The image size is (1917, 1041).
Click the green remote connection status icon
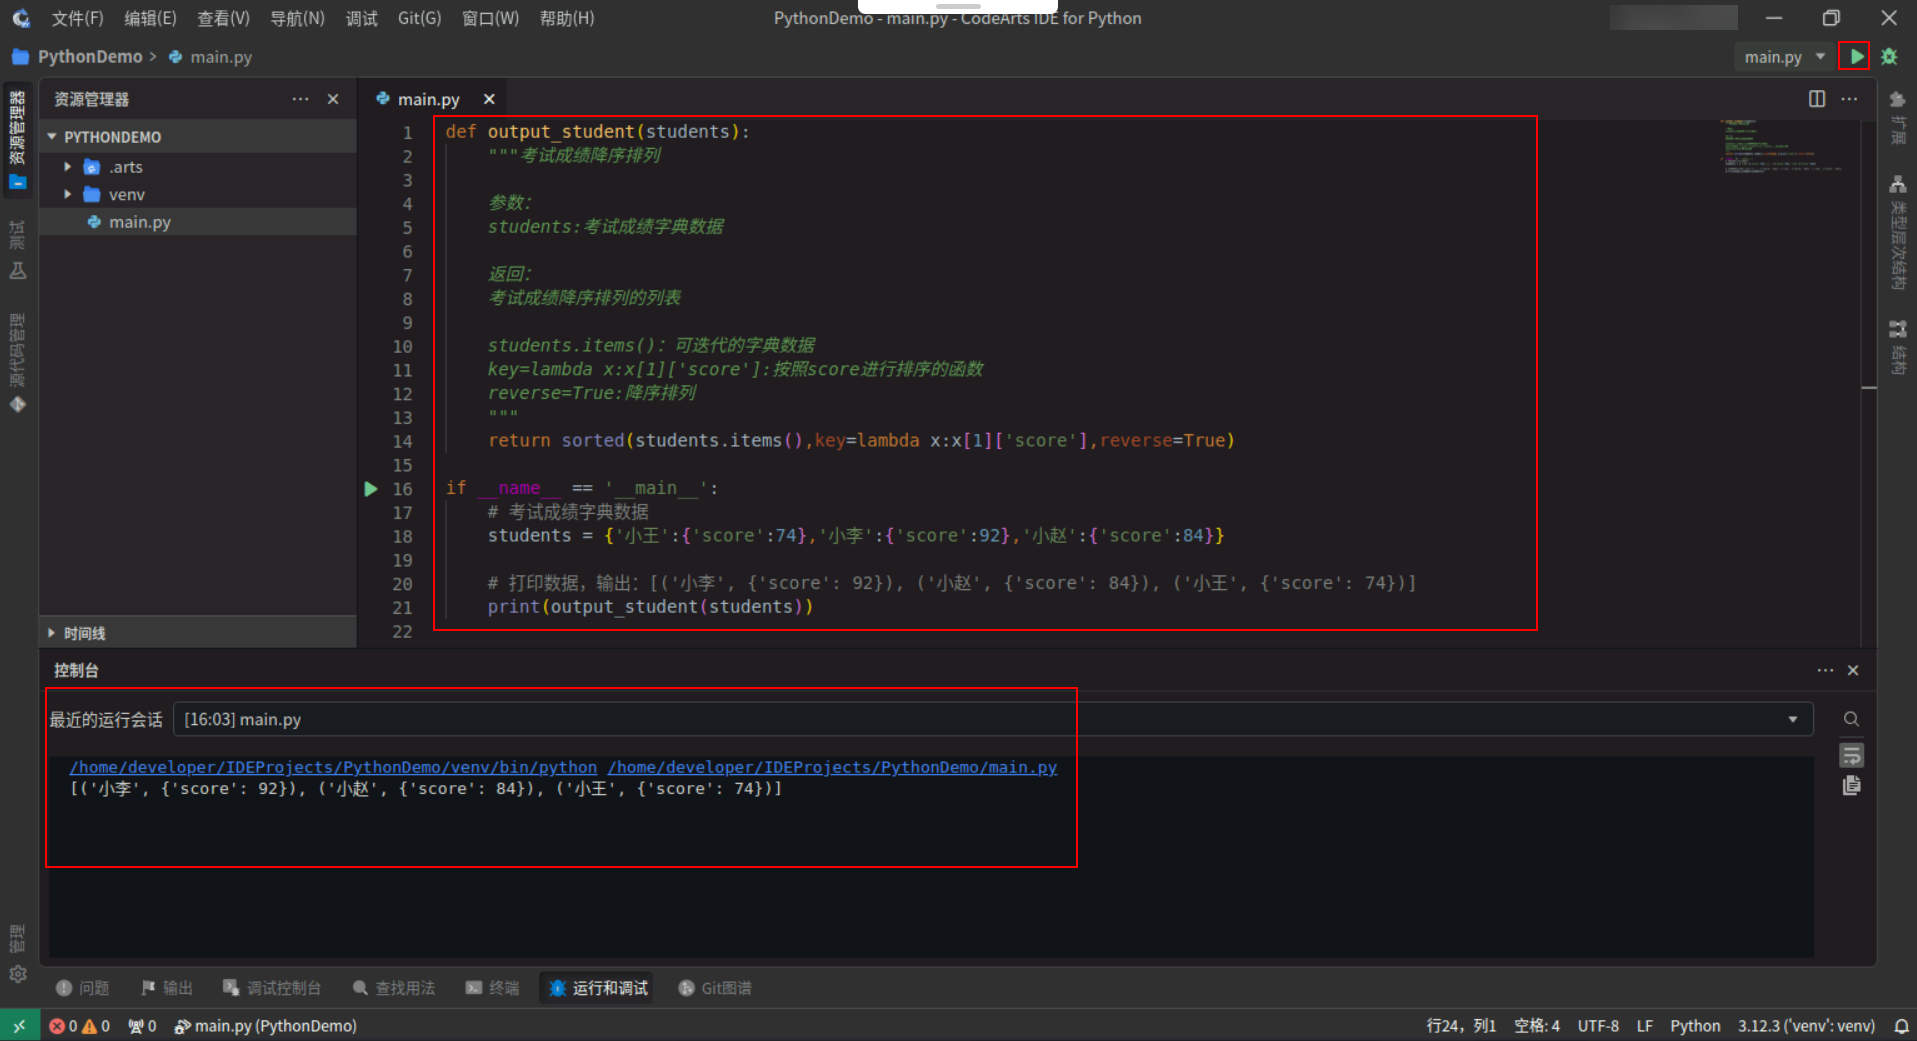19,1026
